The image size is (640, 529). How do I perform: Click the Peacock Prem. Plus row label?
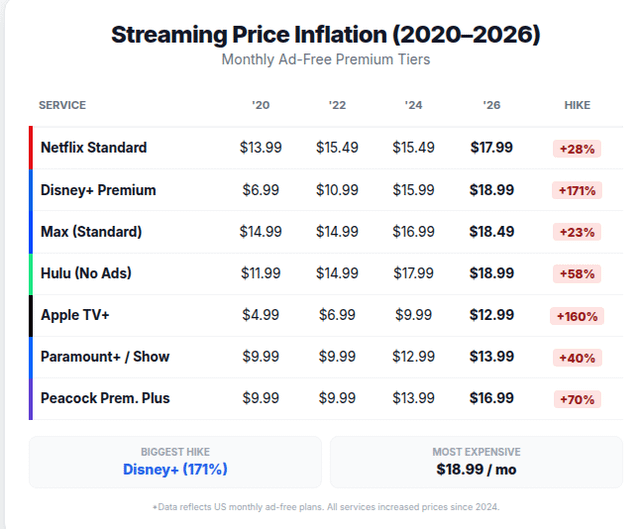click(105, 398)
